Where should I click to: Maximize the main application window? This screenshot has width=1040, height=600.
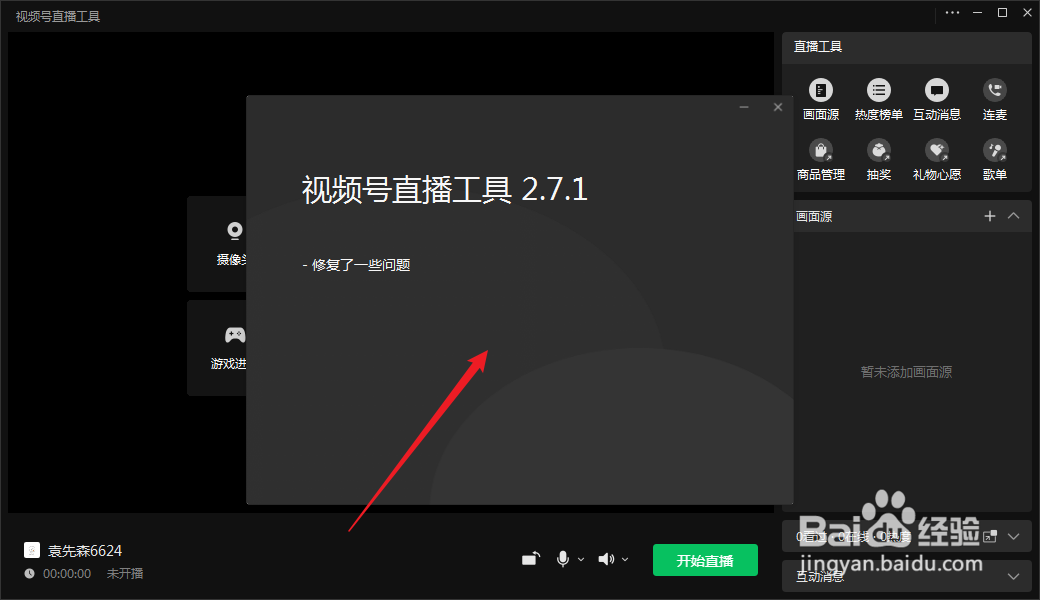pyautogui.click(x=1002, y=13)
